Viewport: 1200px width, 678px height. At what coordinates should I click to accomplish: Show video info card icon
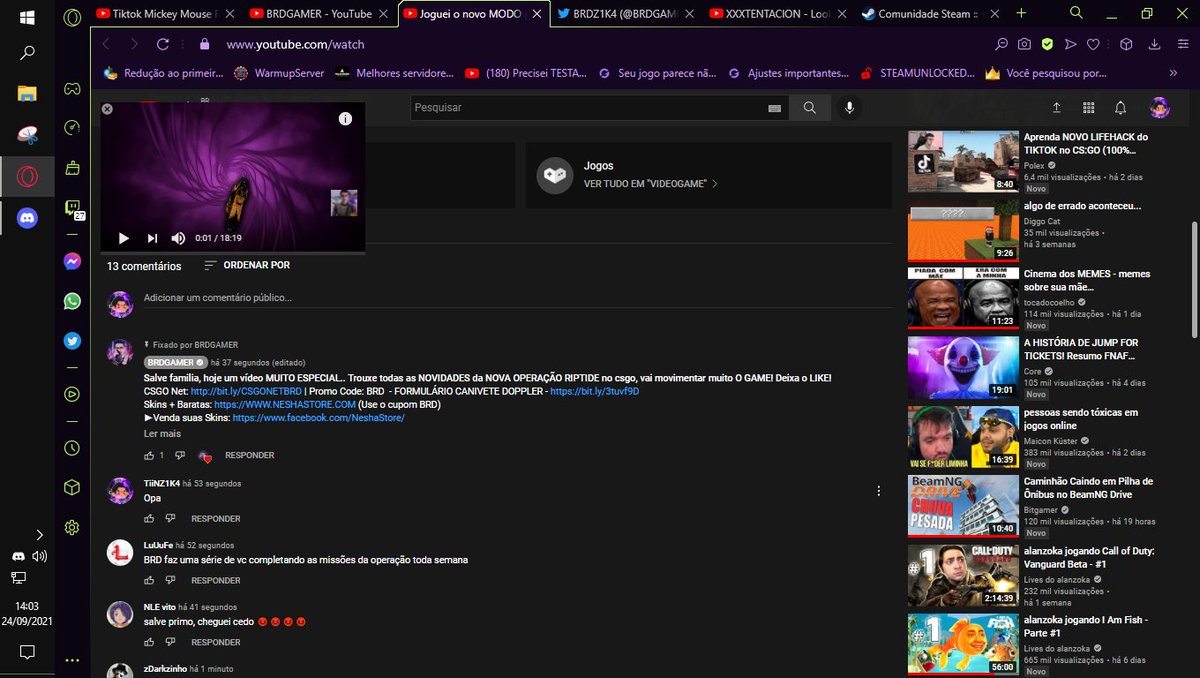[x=345, y=118]
